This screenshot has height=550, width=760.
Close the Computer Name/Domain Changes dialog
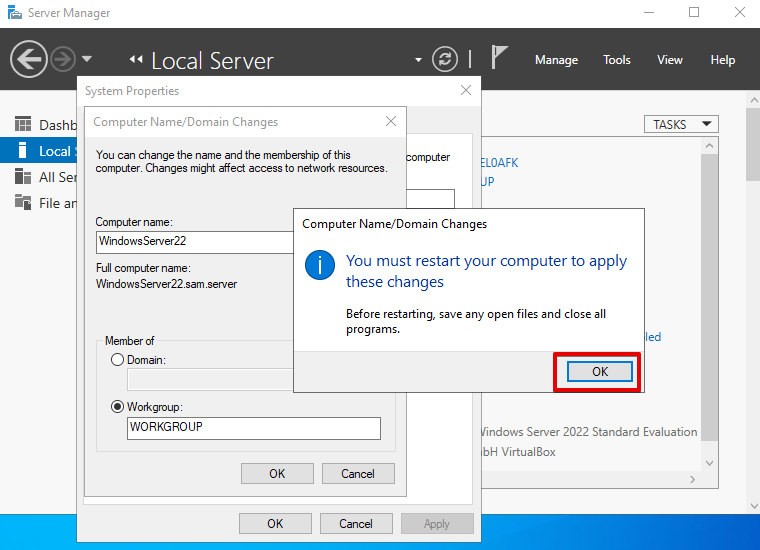pyautogui.click(x=391, y=122)
